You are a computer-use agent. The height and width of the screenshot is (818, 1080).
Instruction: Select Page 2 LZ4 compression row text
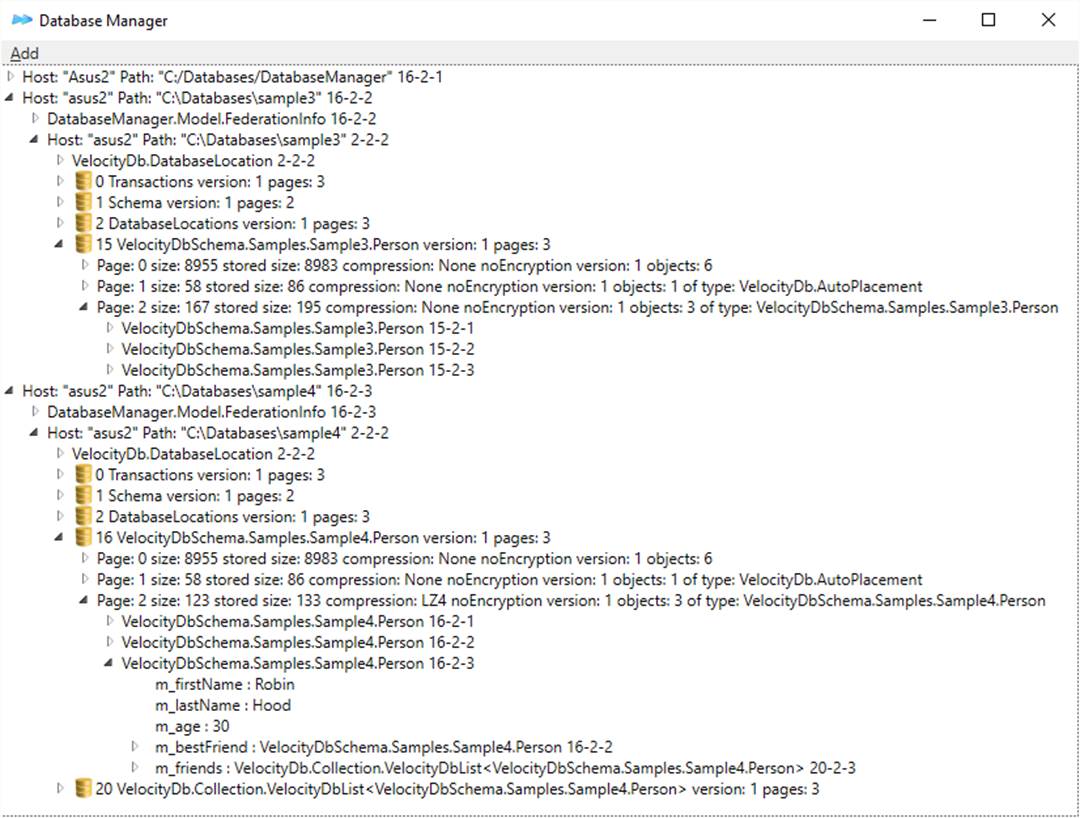[571, 600]
